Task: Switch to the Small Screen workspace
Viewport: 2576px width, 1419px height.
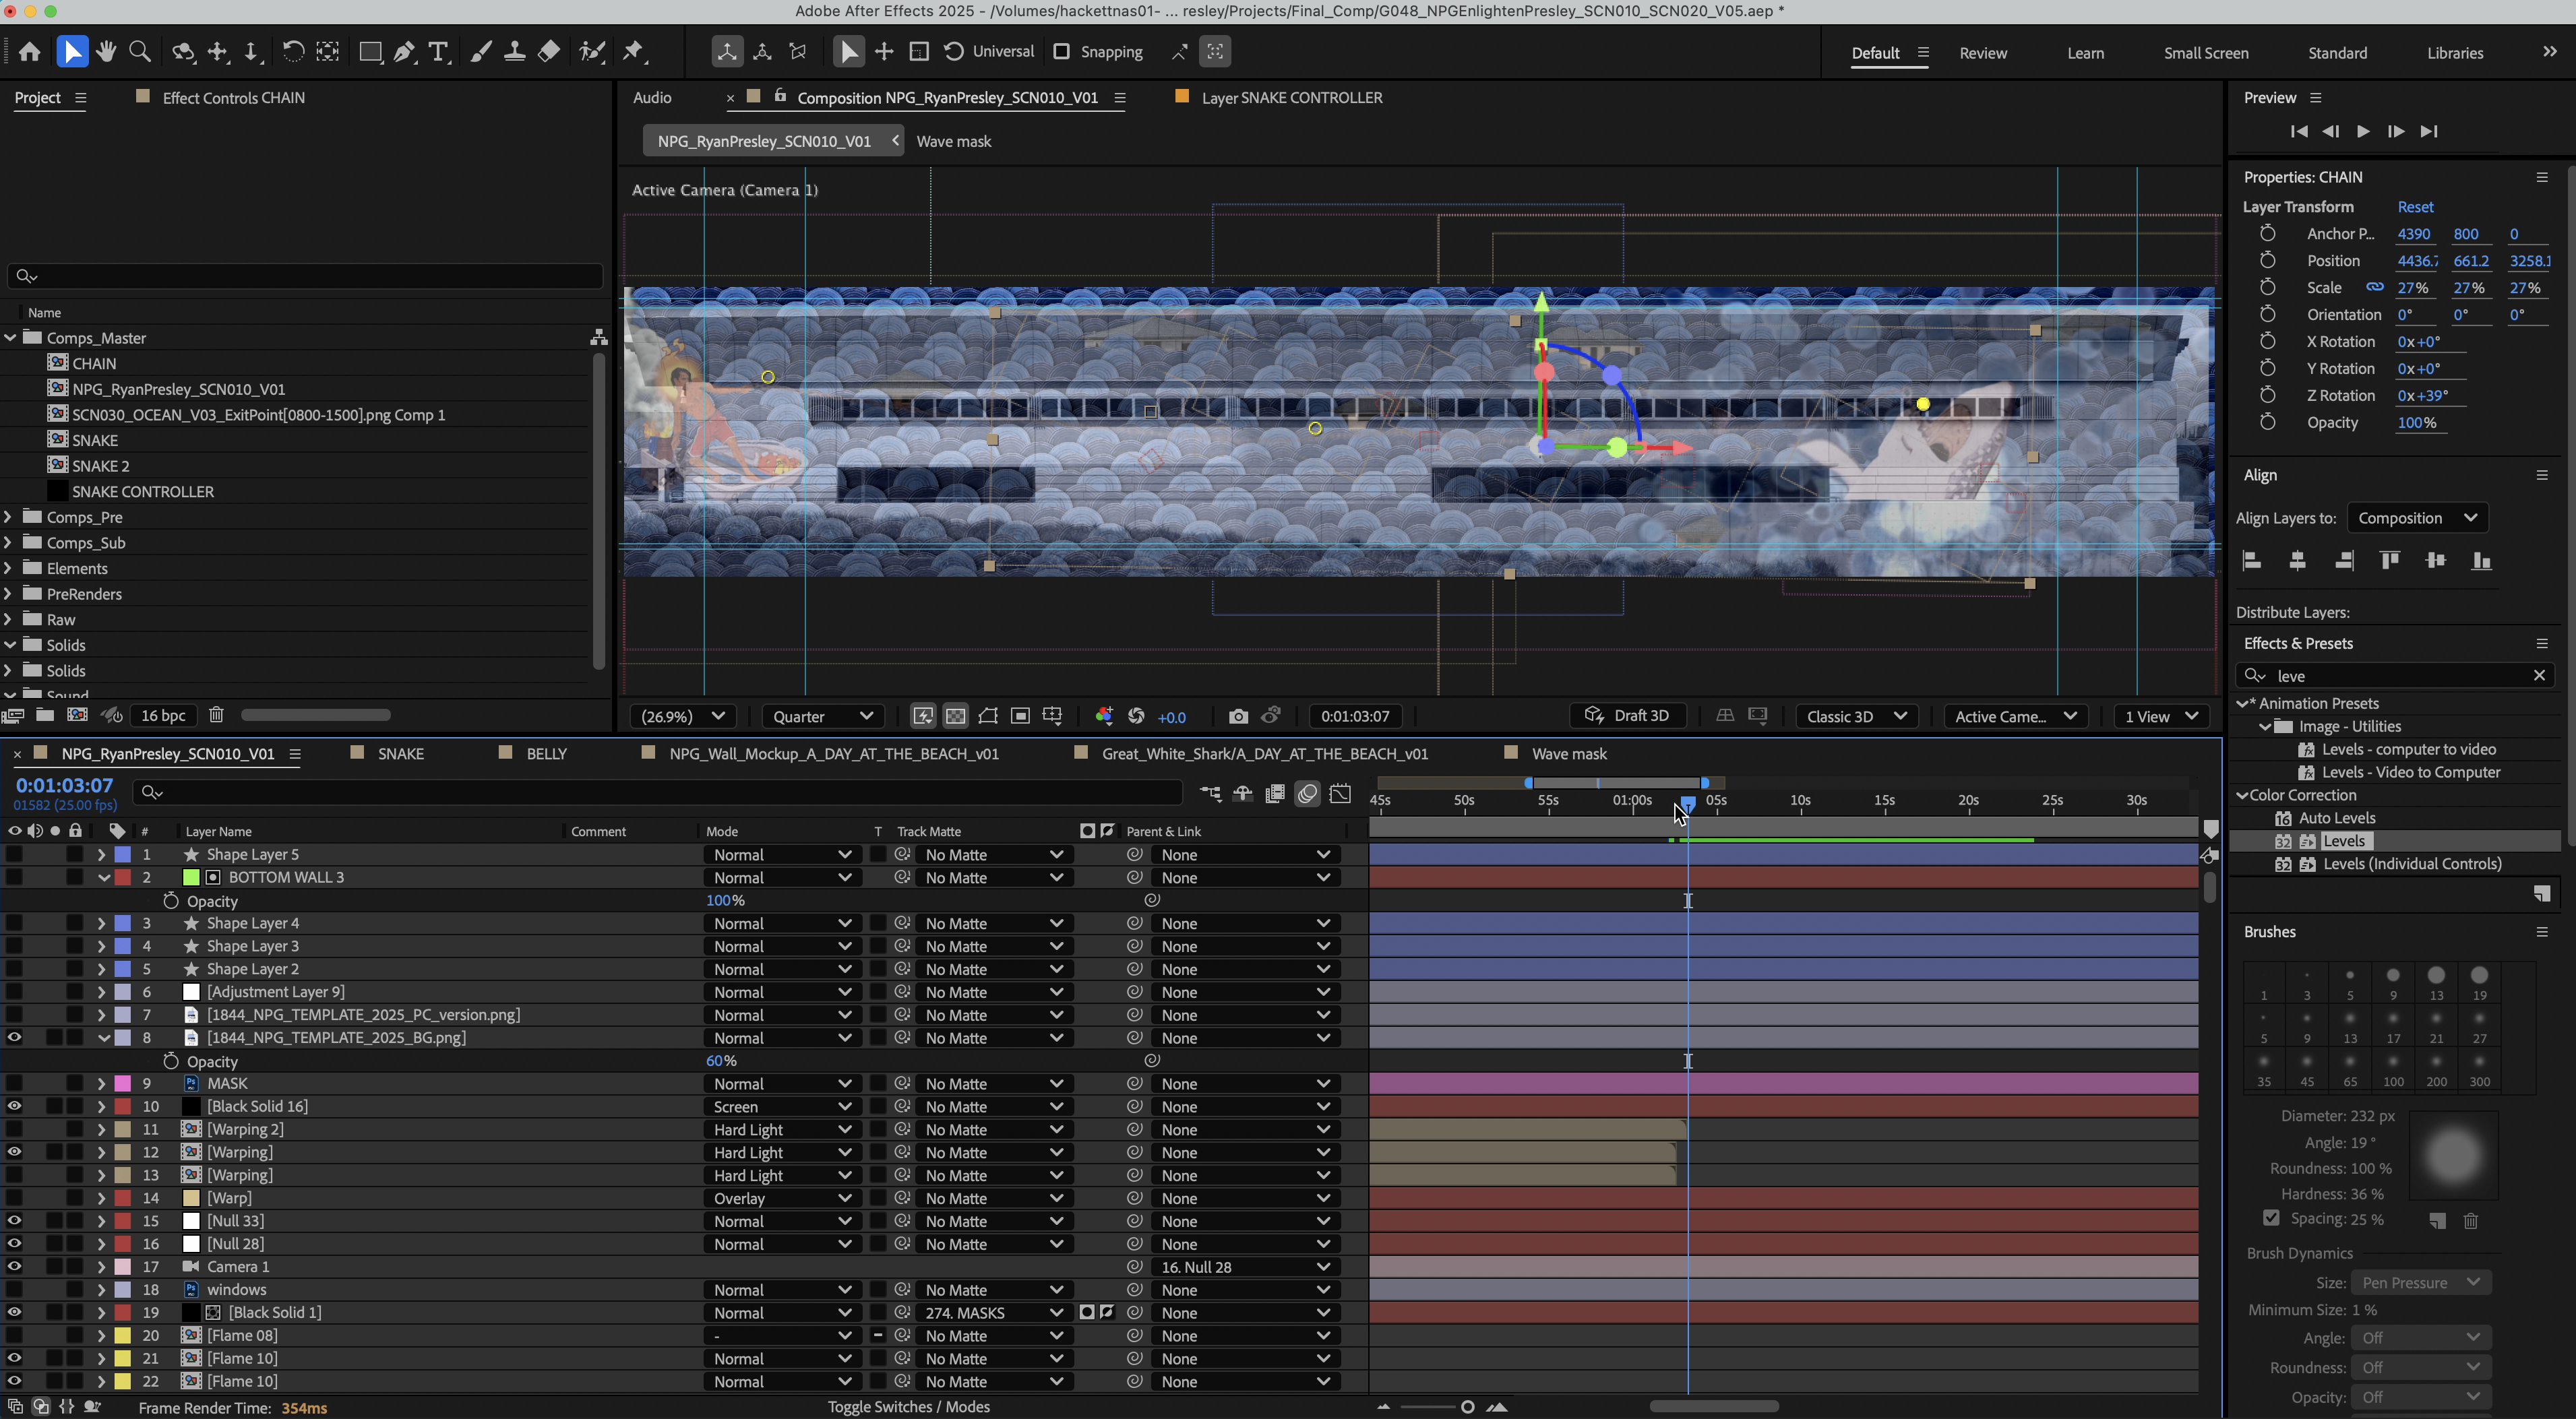Action: pos(2205,53)
